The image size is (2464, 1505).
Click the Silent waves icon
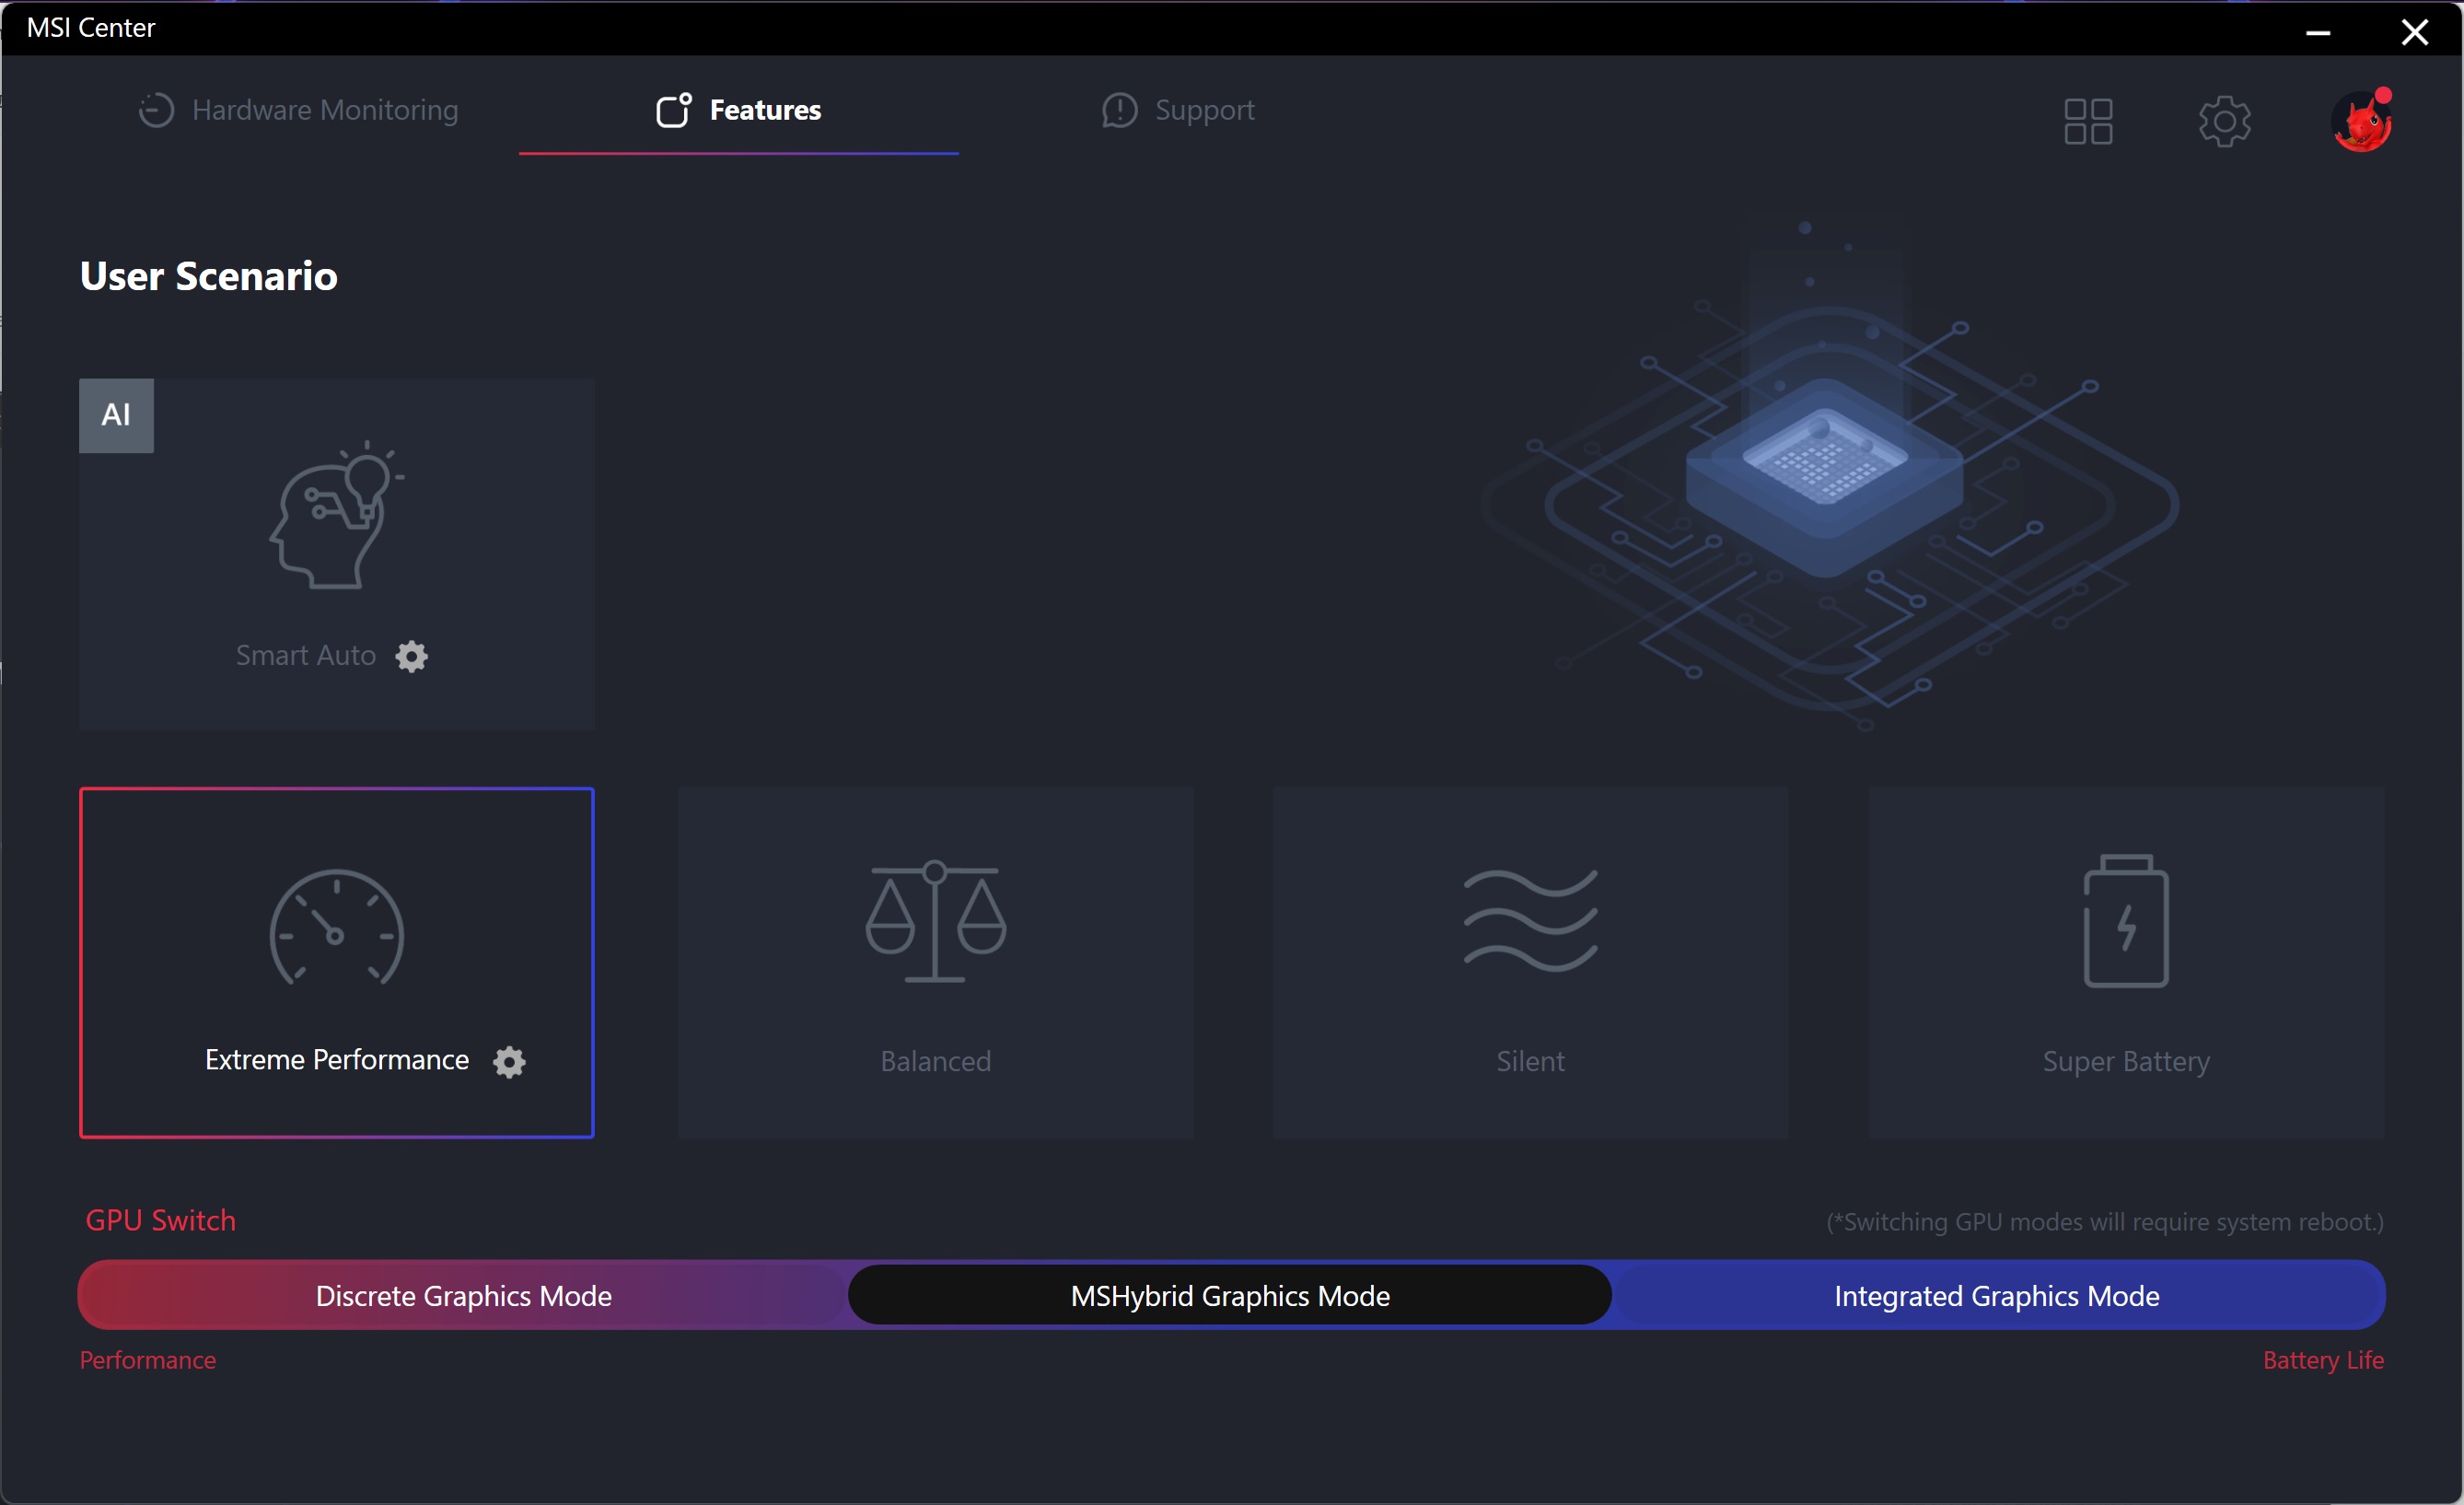pos(1530,921)
